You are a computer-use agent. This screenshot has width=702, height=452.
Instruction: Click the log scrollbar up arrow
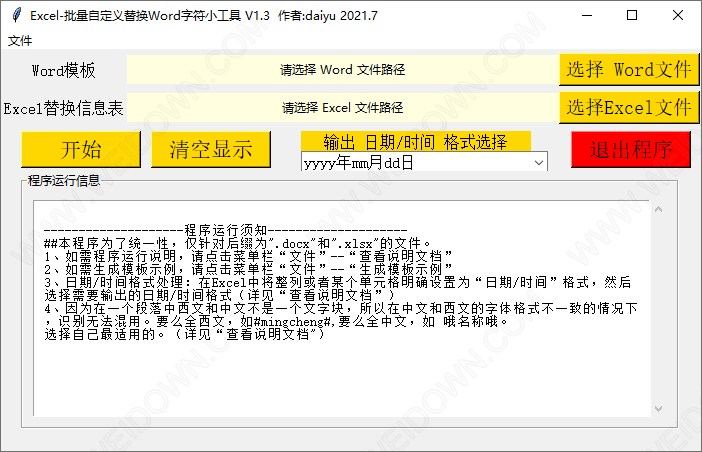pyautogui.click(x=656, y=208)
